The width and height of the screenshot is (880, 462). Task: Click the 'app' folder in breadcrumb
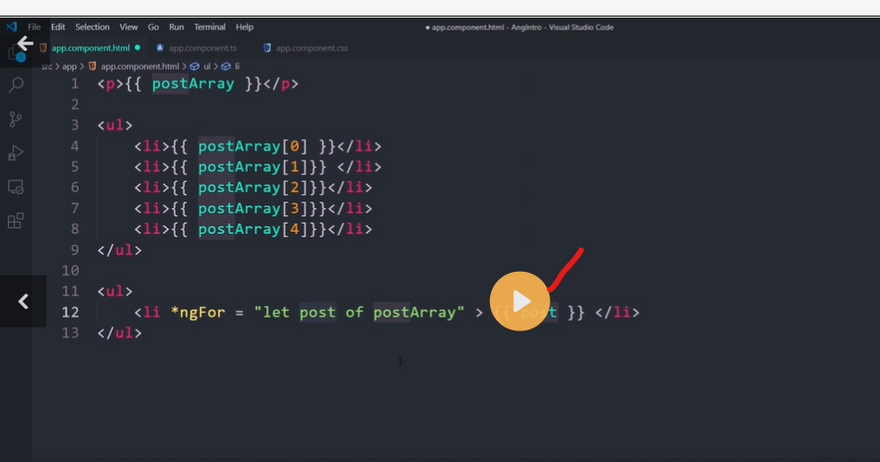tap(69, 66)
